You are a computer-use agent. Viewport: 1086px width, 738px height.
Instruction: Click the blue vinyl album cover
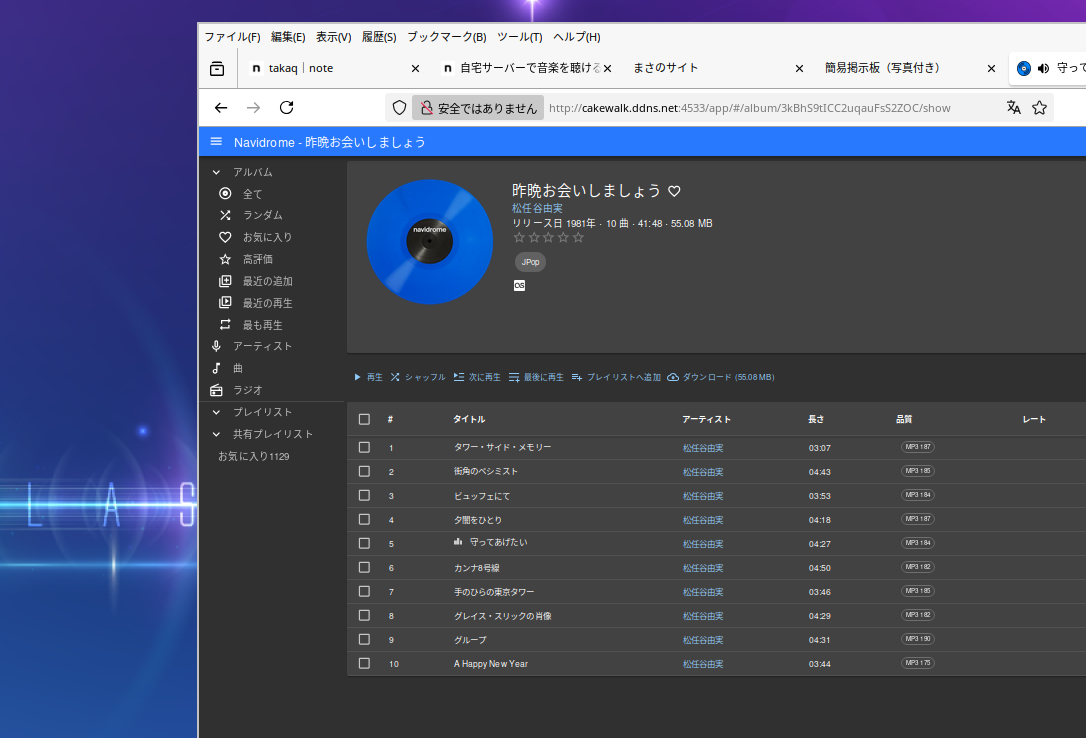click(430, 242)
